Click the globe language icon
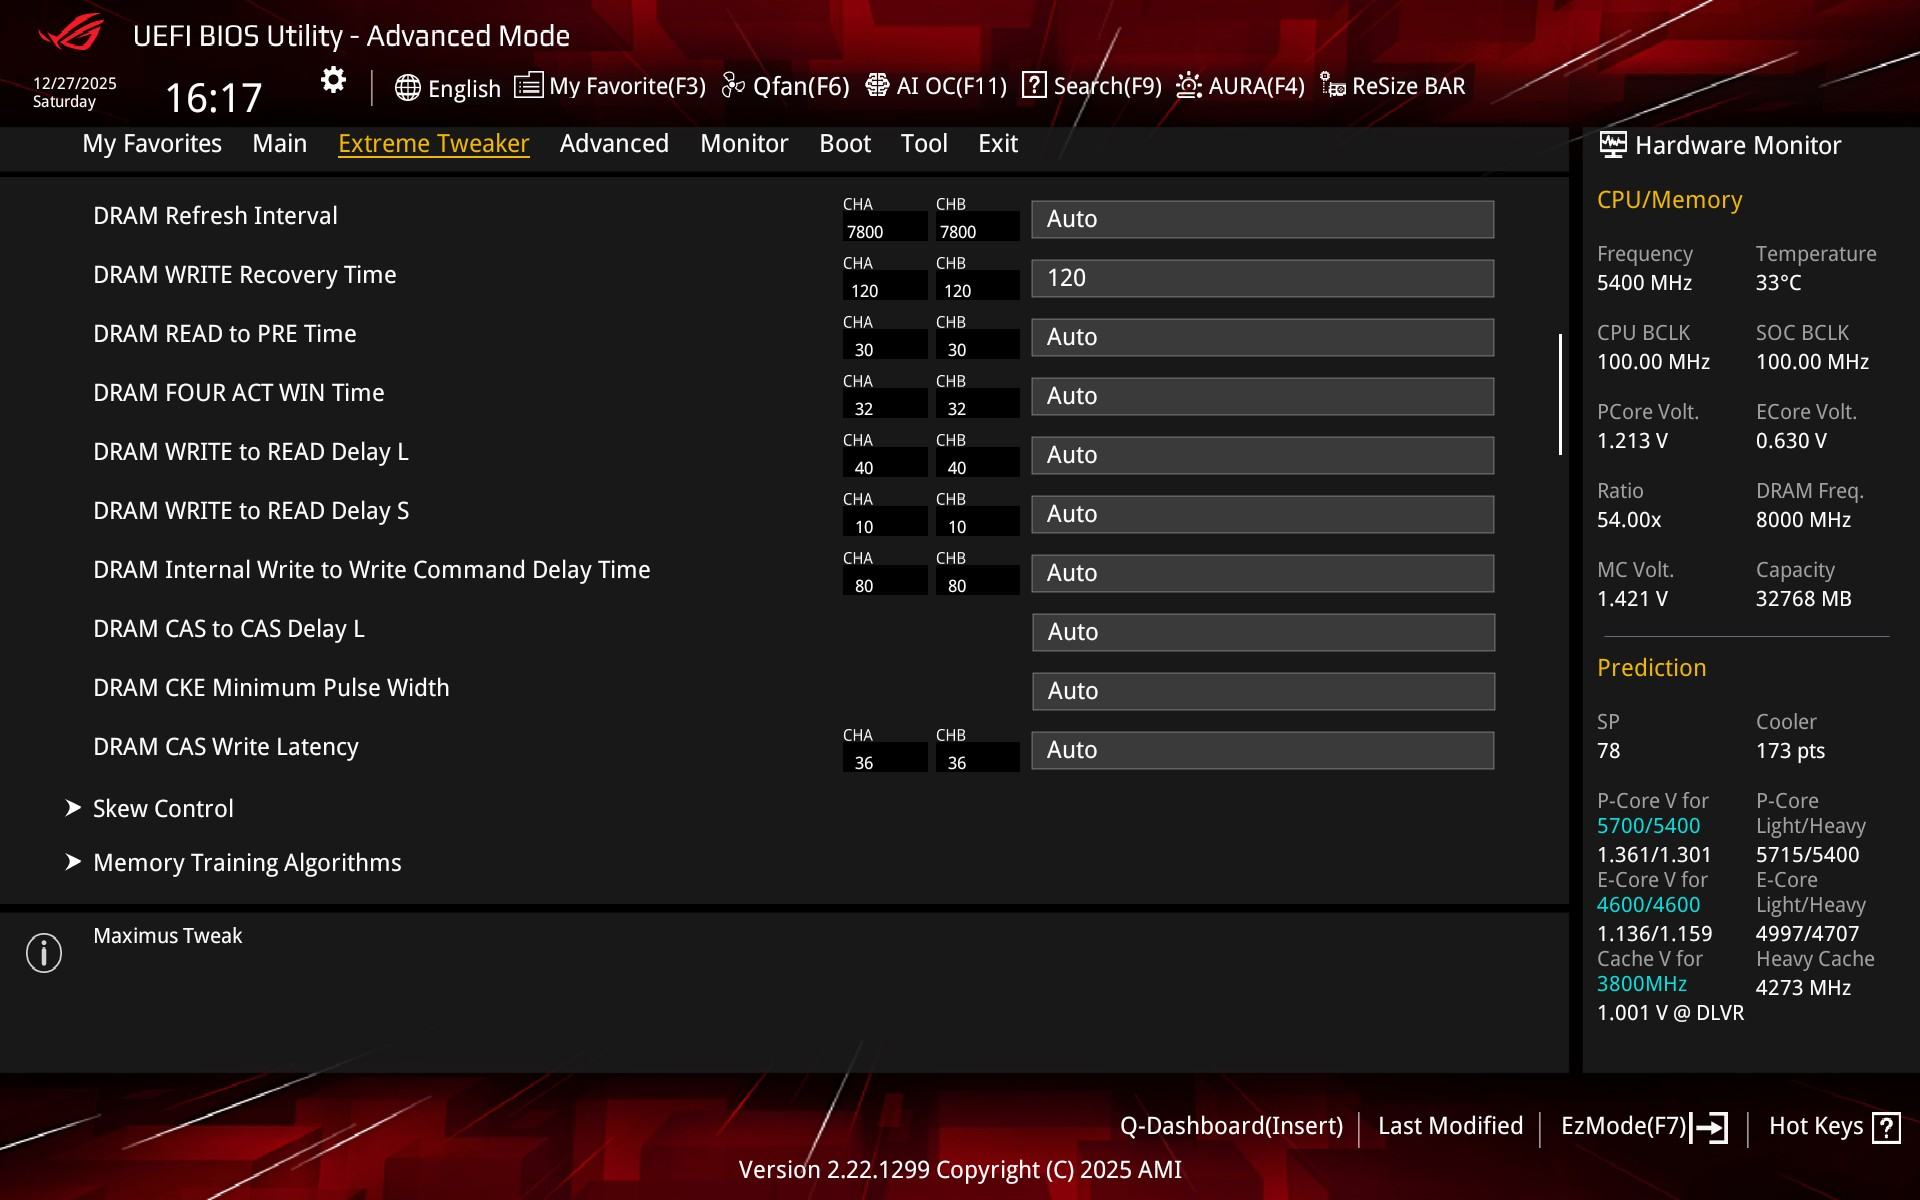This screenshot has width=1920, height=1200. pos(407,87)
